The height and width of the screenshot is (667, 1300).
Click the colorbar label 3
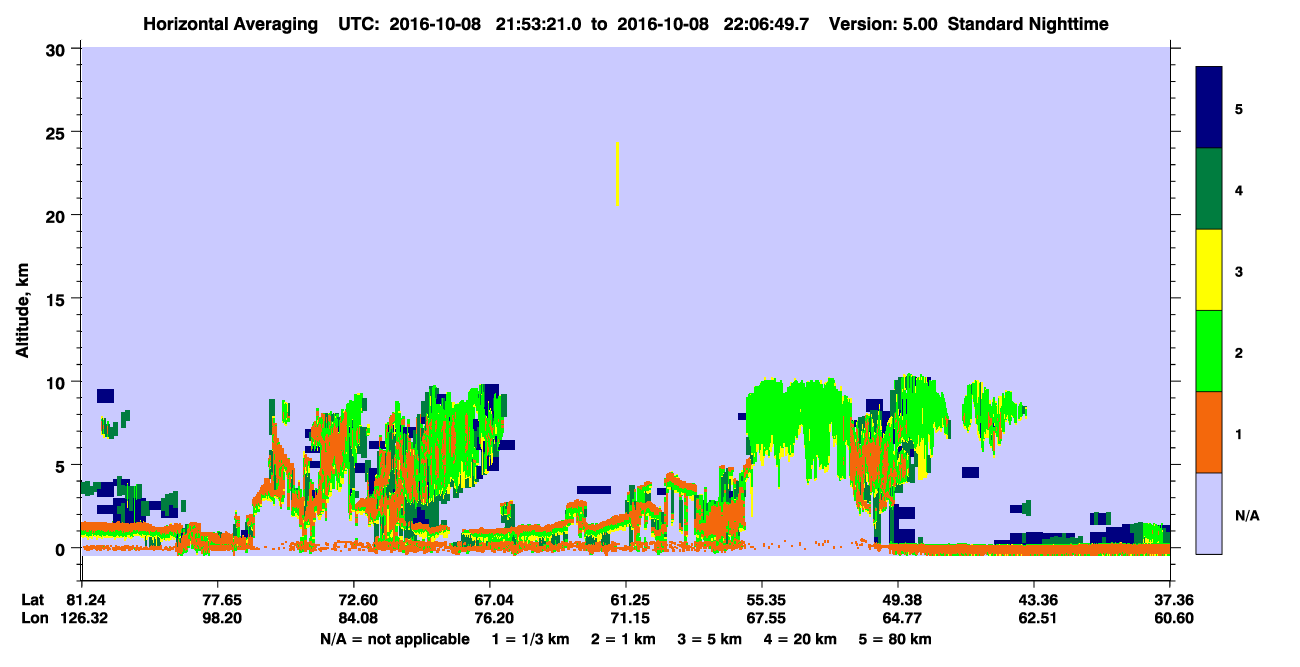[1238, 272]
